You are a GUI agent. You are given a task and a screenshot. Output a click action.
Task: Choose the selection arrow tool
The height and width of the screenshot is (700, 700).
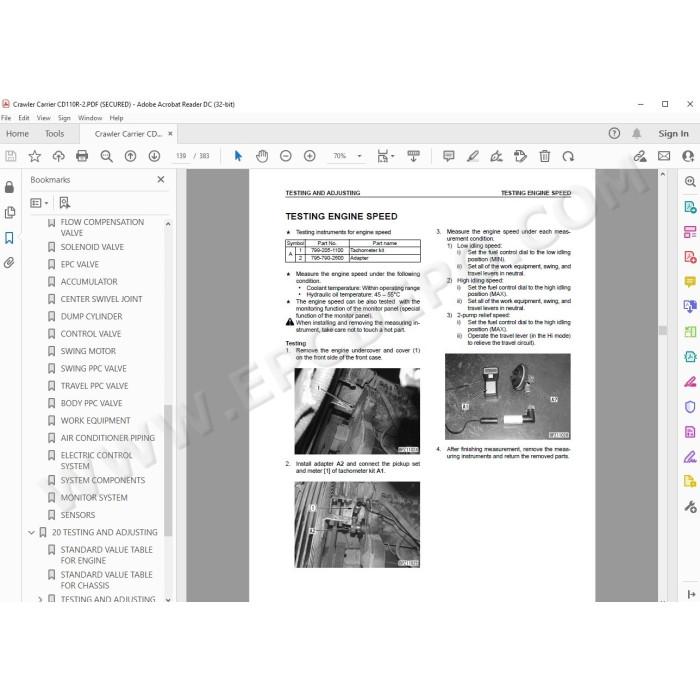[238, 156]
